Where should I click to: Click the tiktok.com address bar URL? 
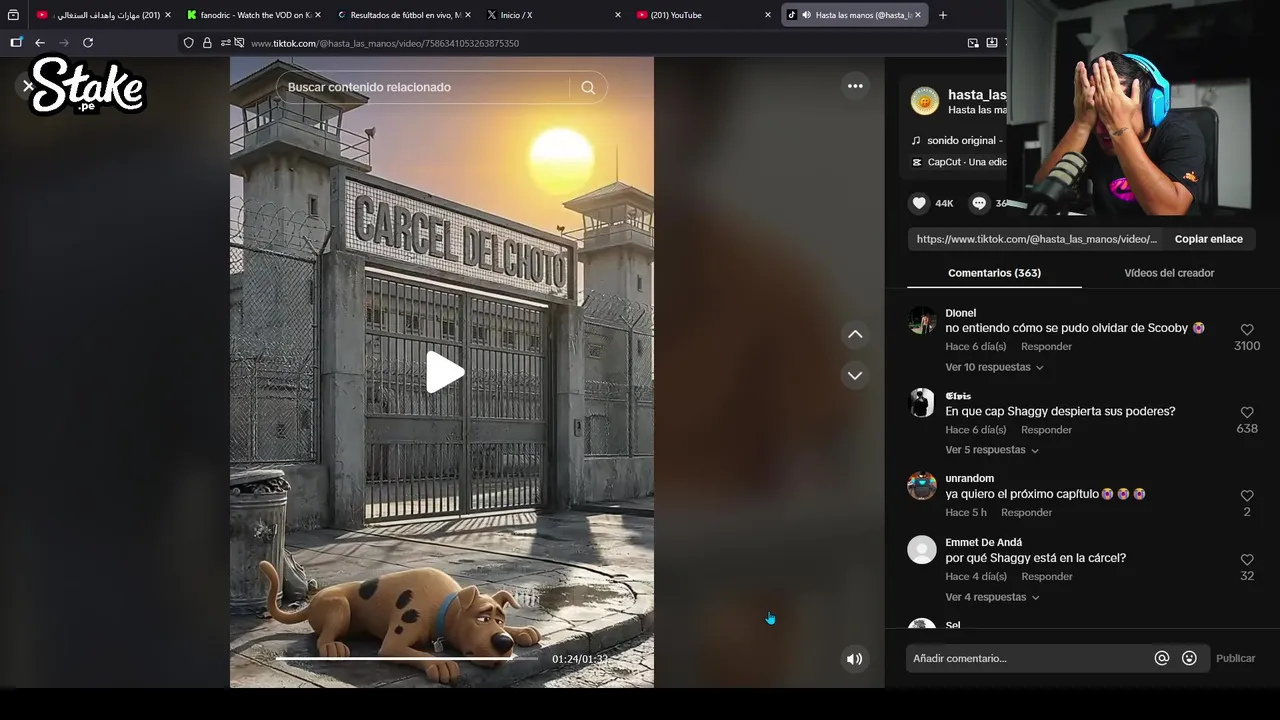click(x=385, y=43)
